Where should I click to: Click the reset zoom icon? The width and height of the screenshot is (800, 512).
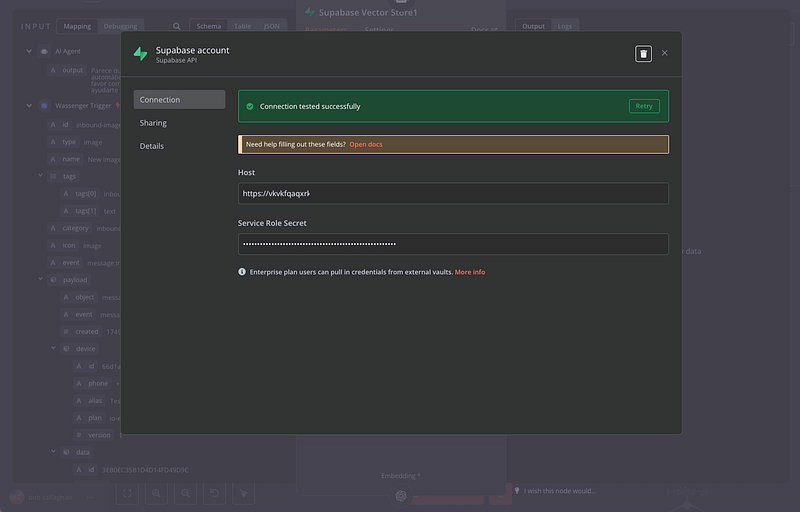coord(215,493)
